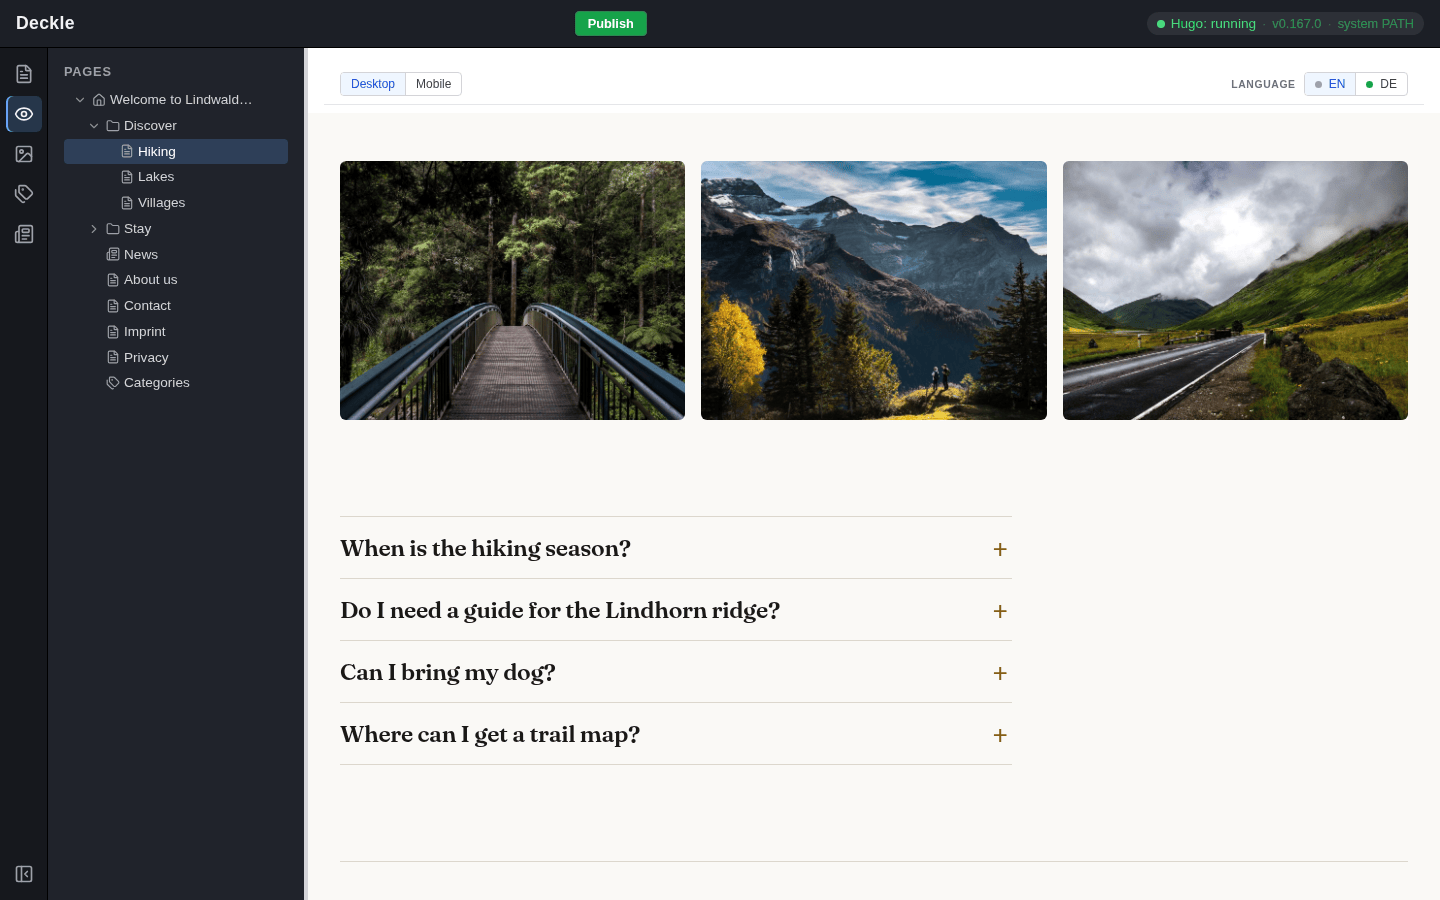Open the Categories entry in tree
The width and height of the screenshot is (1440, 900).
click(x=176, y=383)
